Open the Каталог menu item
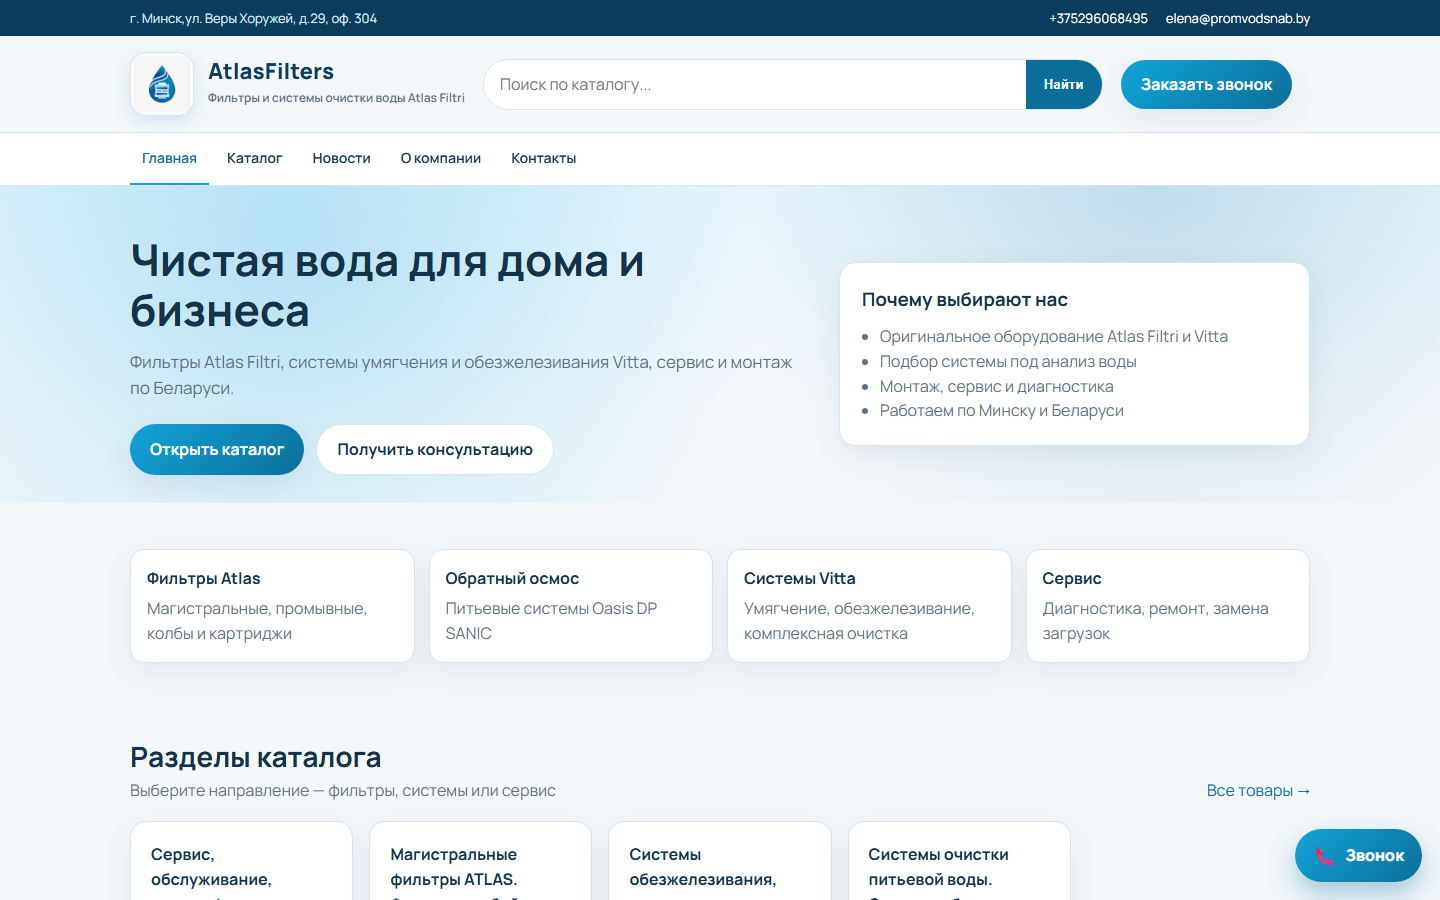The width and height of the screenshot is (1440, 900). coord(254,158)
